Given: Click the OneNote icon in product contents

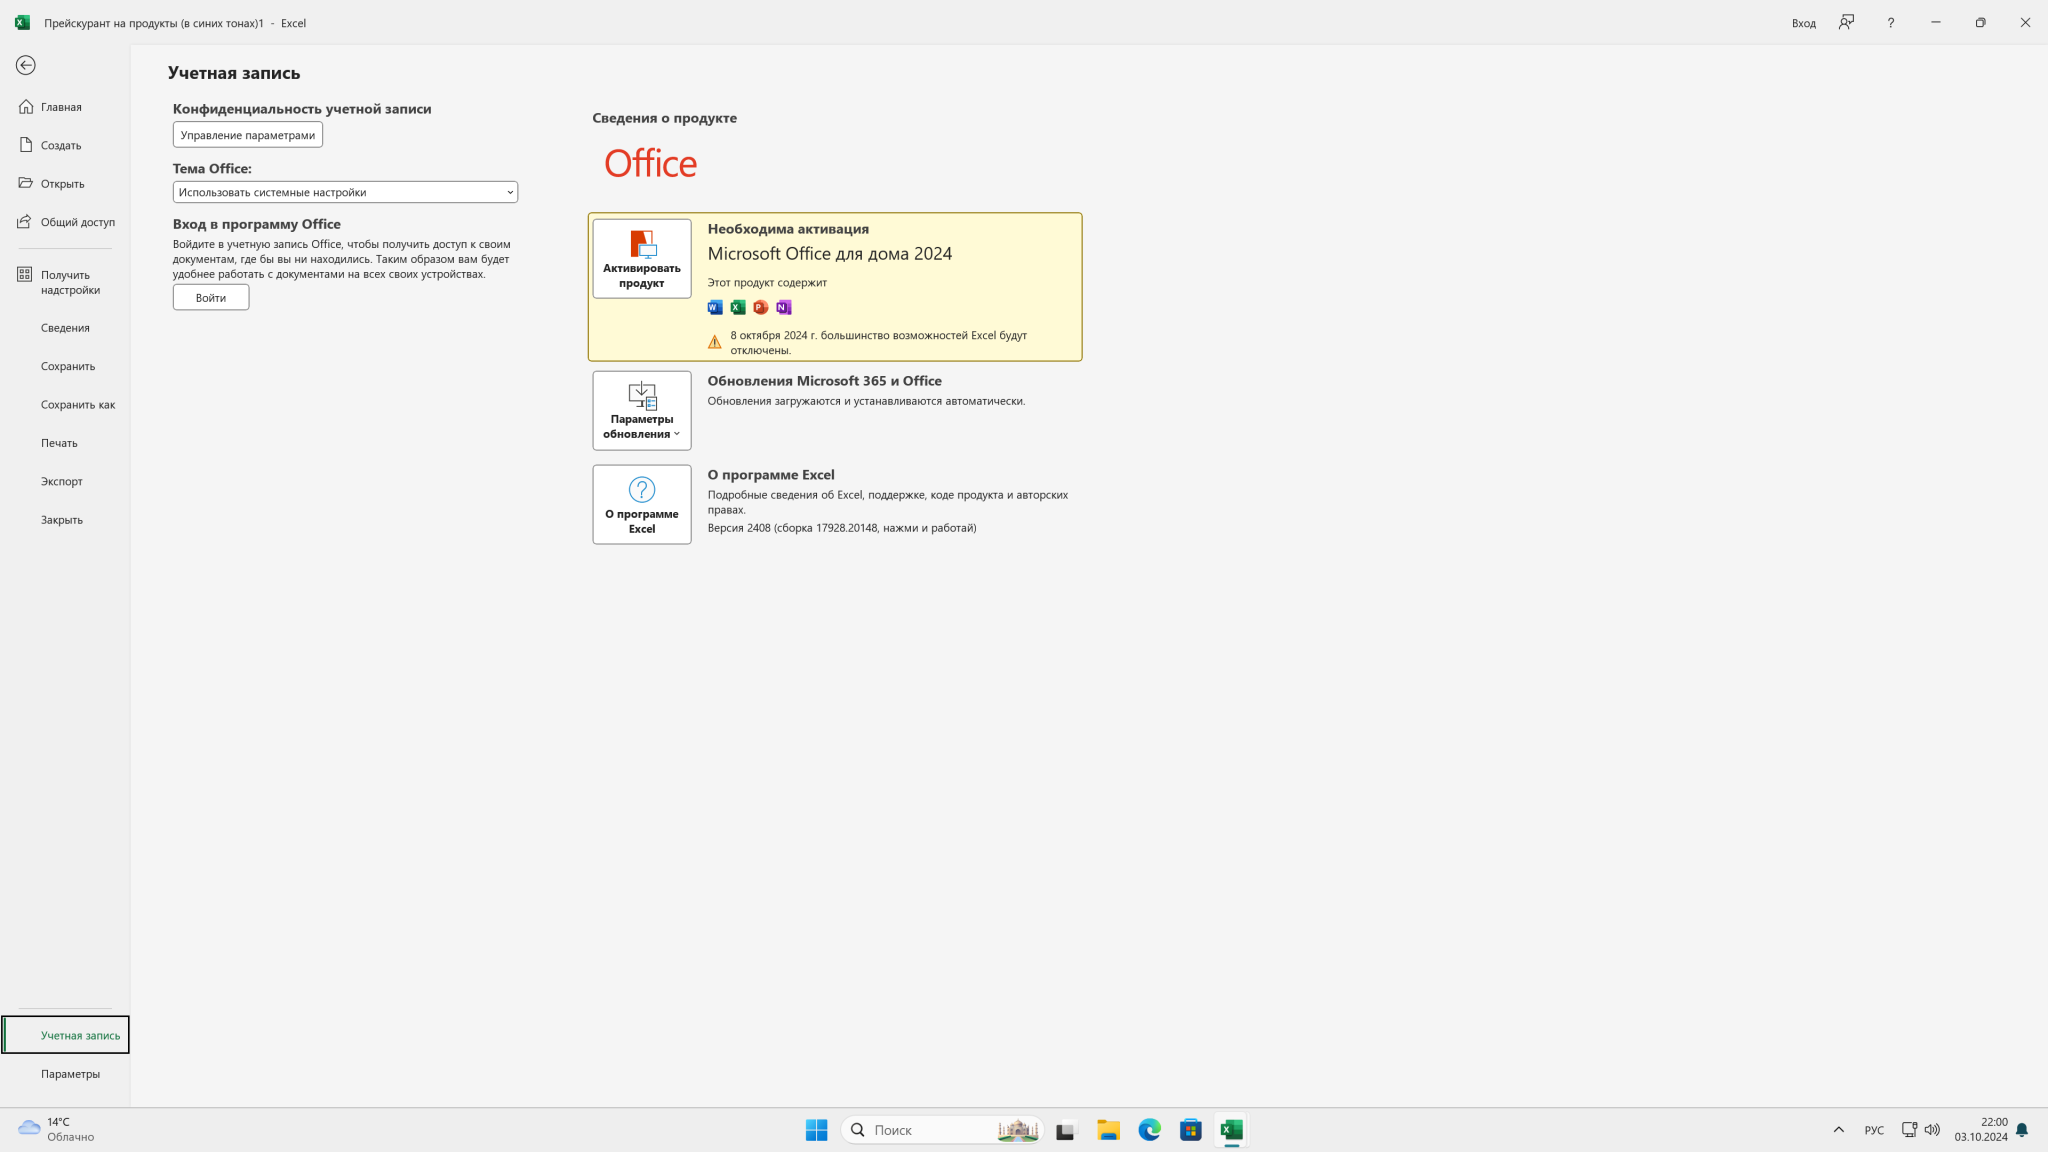Looking at the screenshot, I should 784,307.
